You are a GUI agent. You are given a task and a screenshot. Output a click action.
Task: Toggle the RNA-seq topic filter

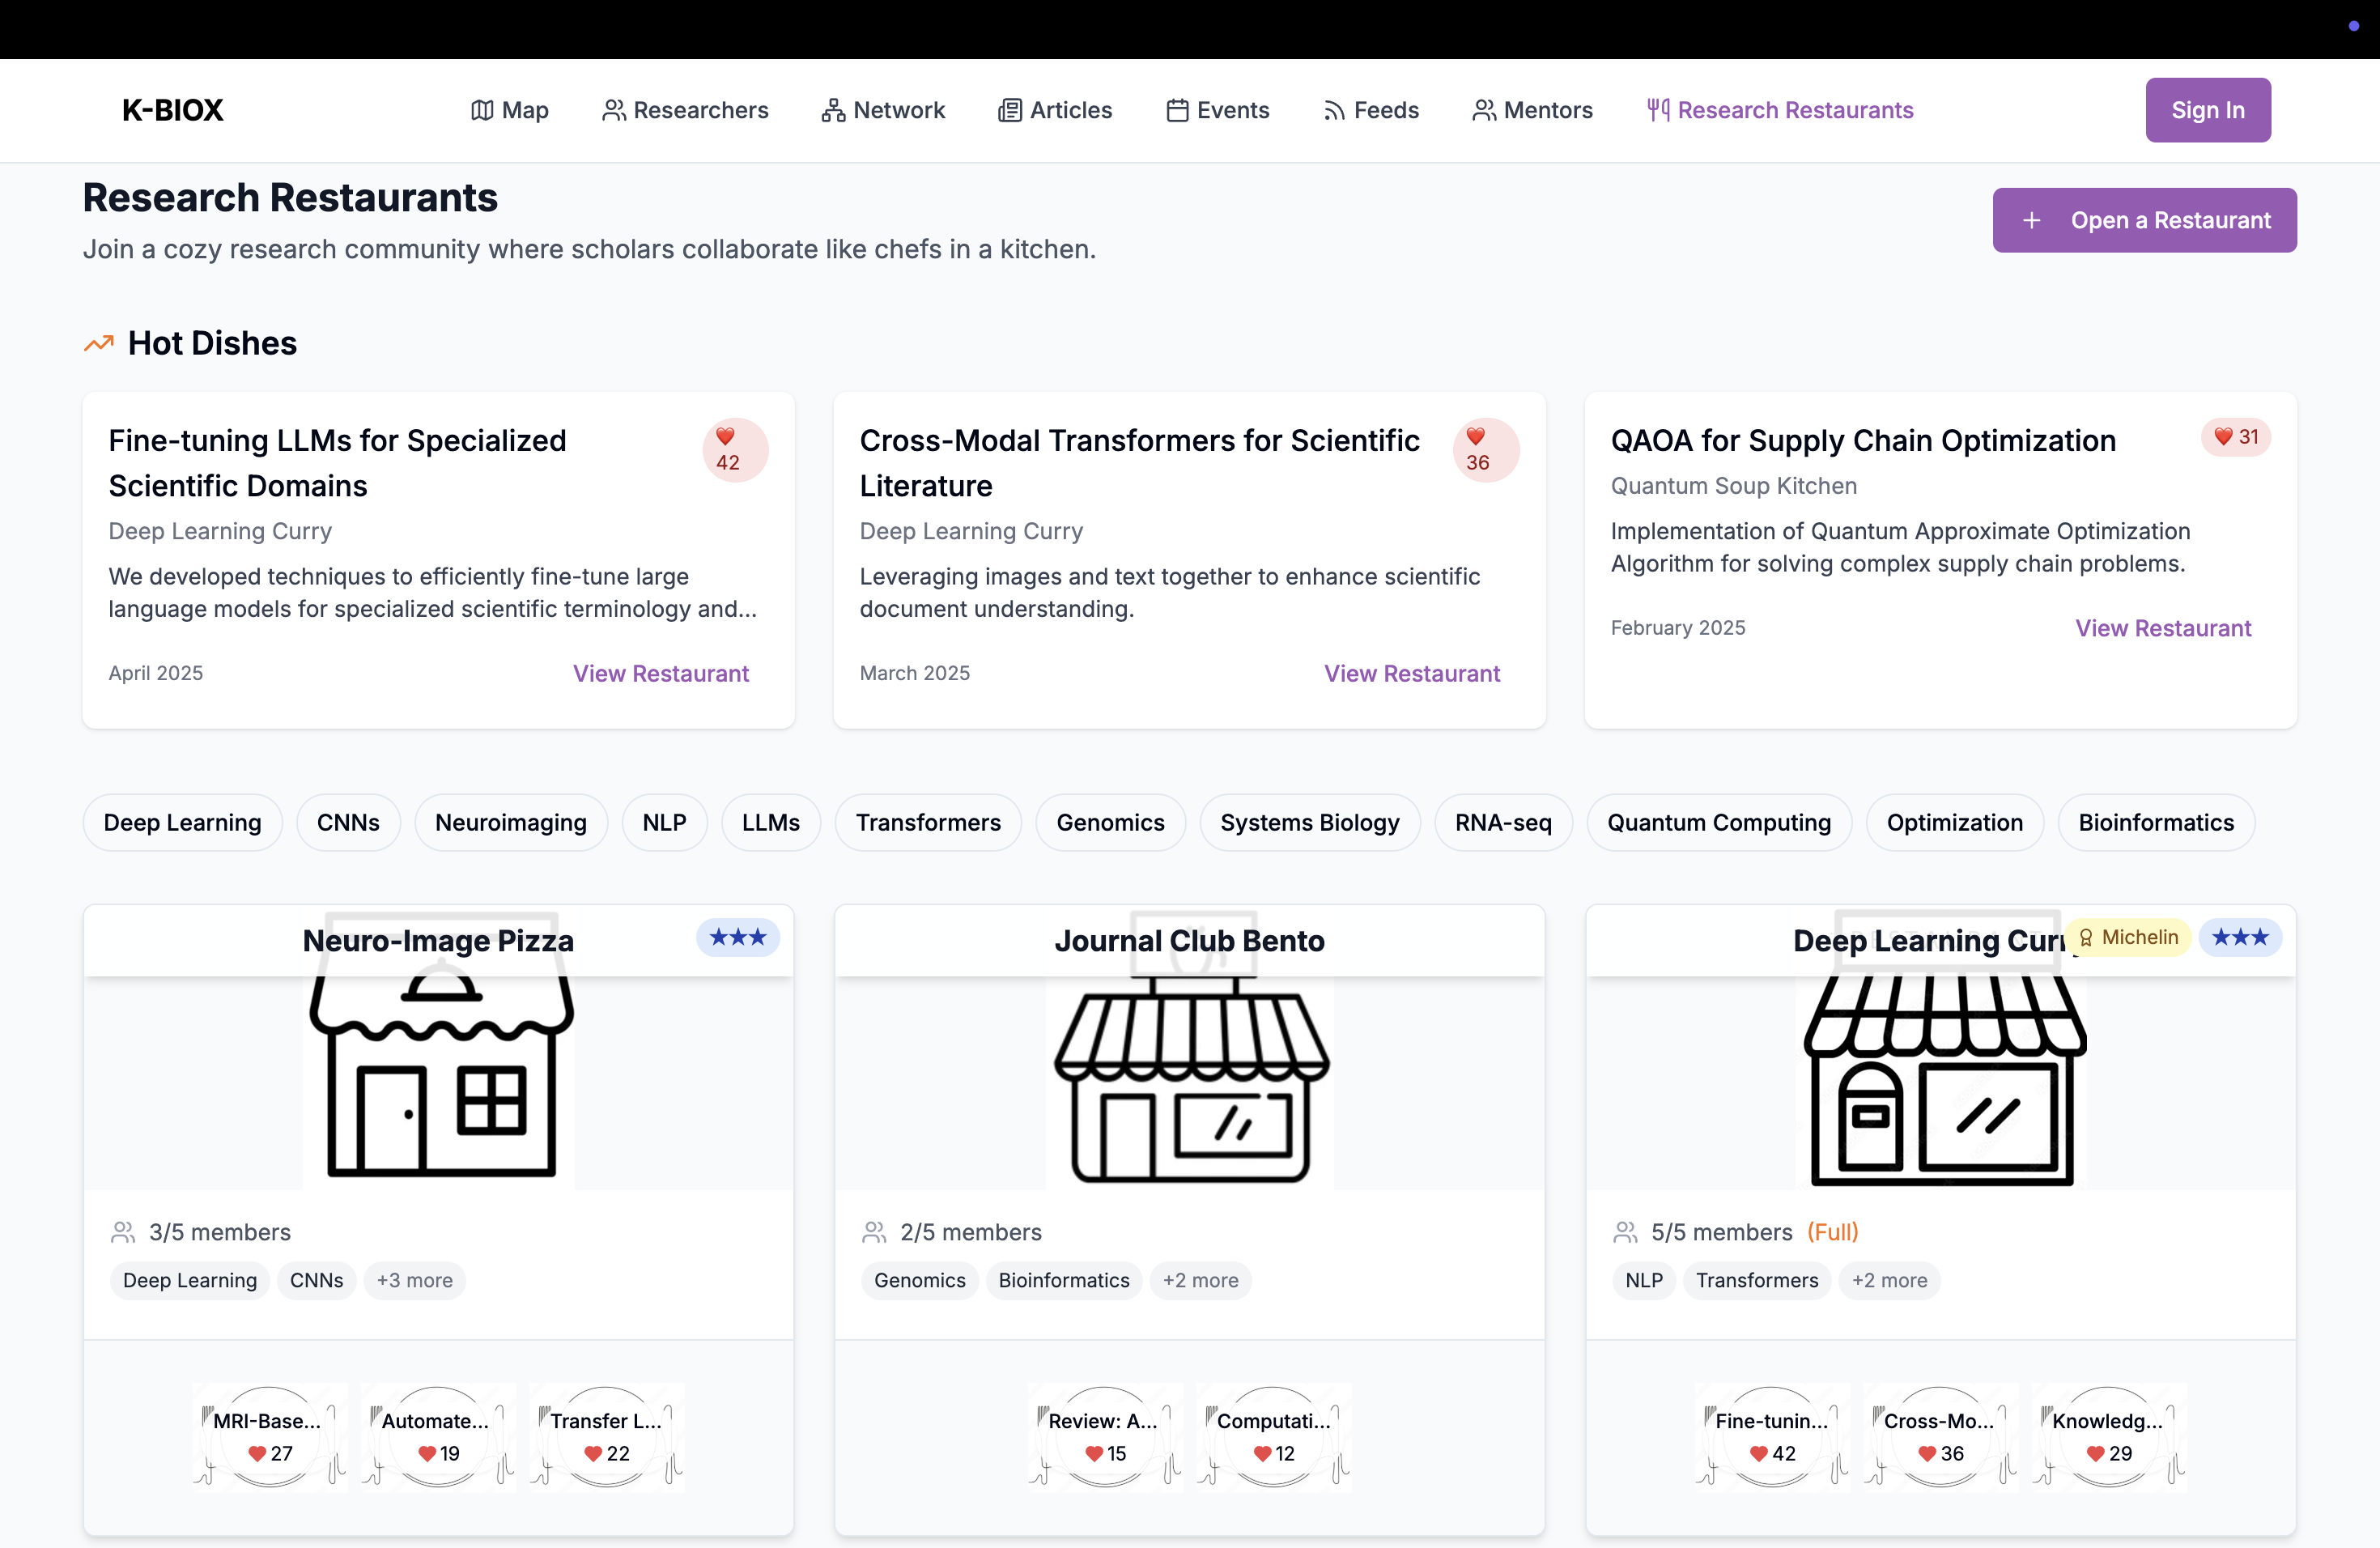1503,822
